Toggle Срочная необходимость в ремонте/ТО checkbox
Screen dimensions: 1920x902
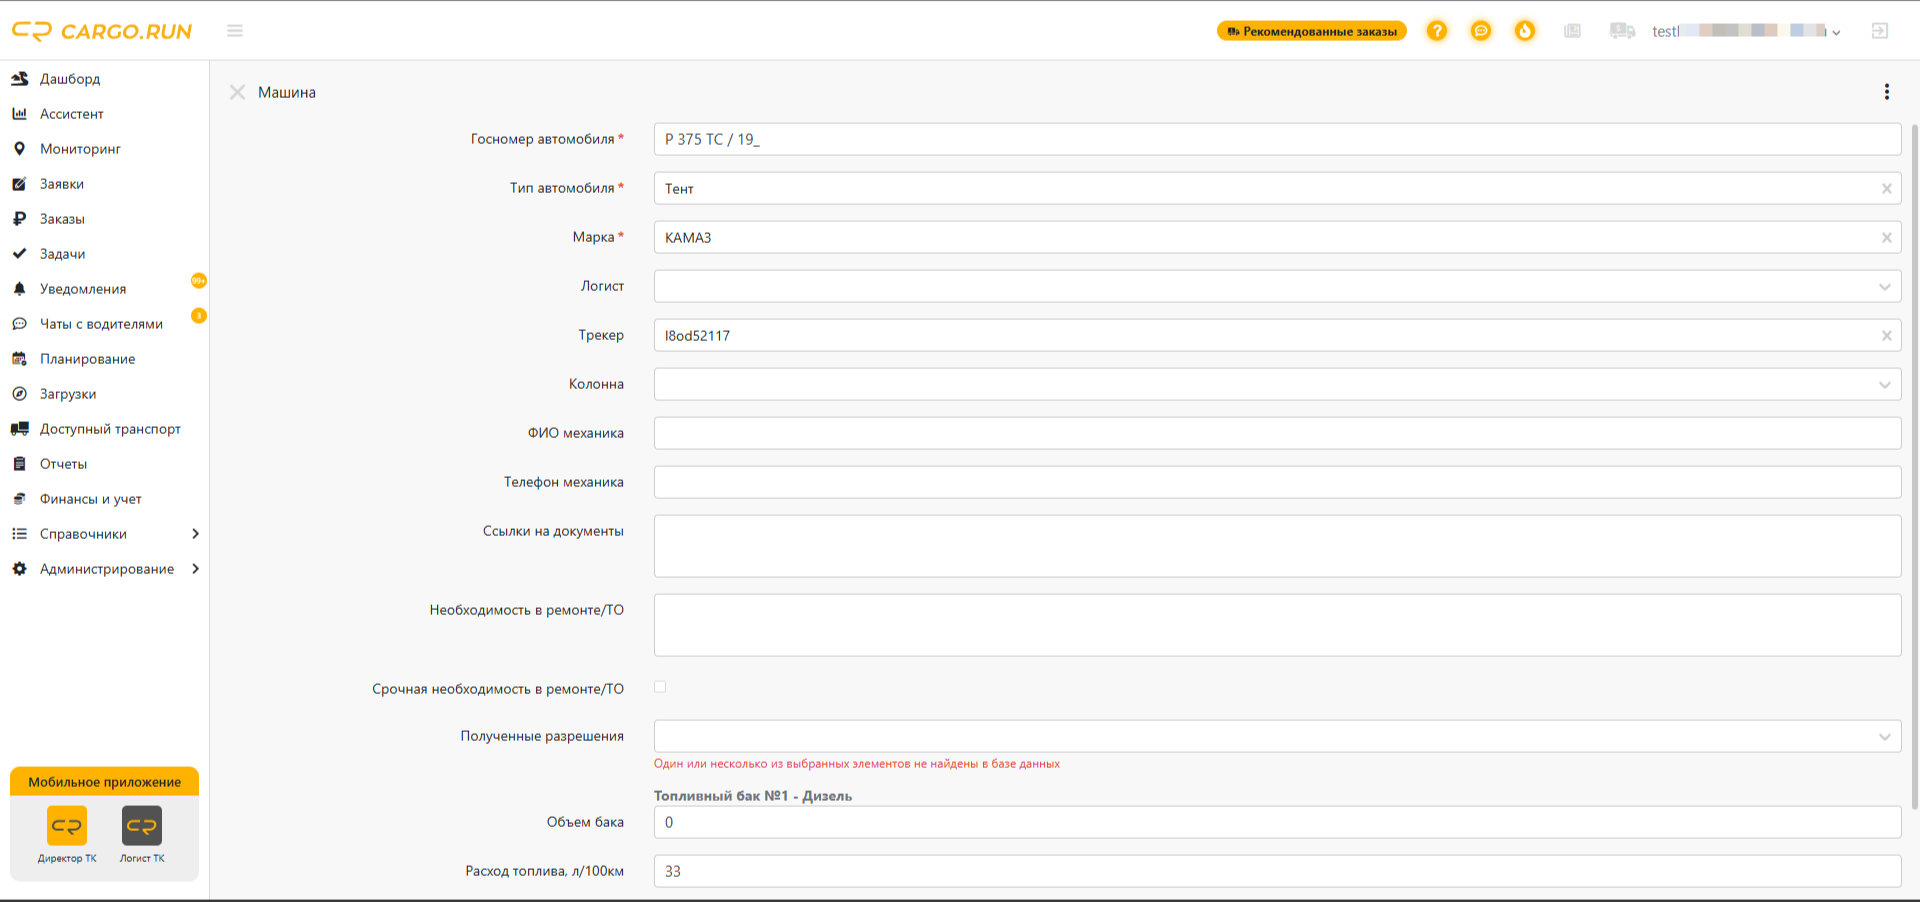click(660, 687)
